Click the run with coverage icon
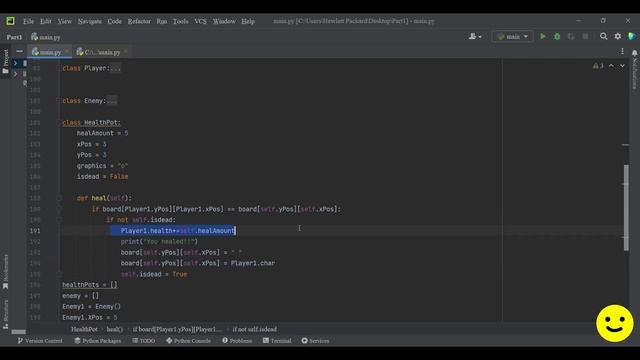The image size is (640, 360). (571, 36)
